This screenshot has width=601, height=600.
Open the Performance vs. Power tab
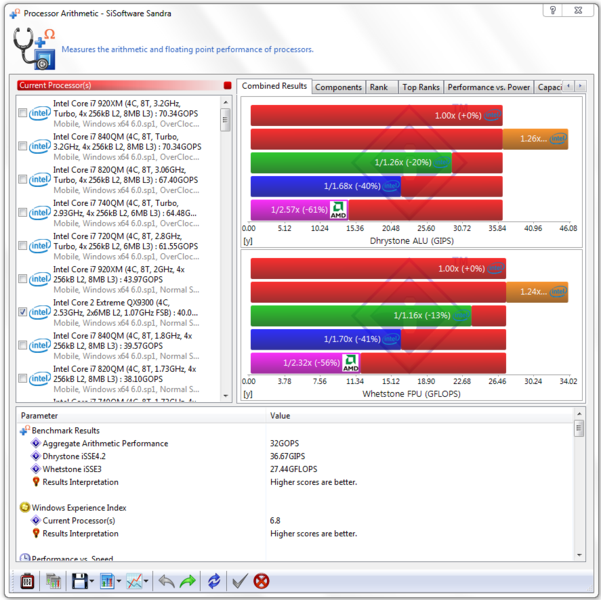(489, 87)
